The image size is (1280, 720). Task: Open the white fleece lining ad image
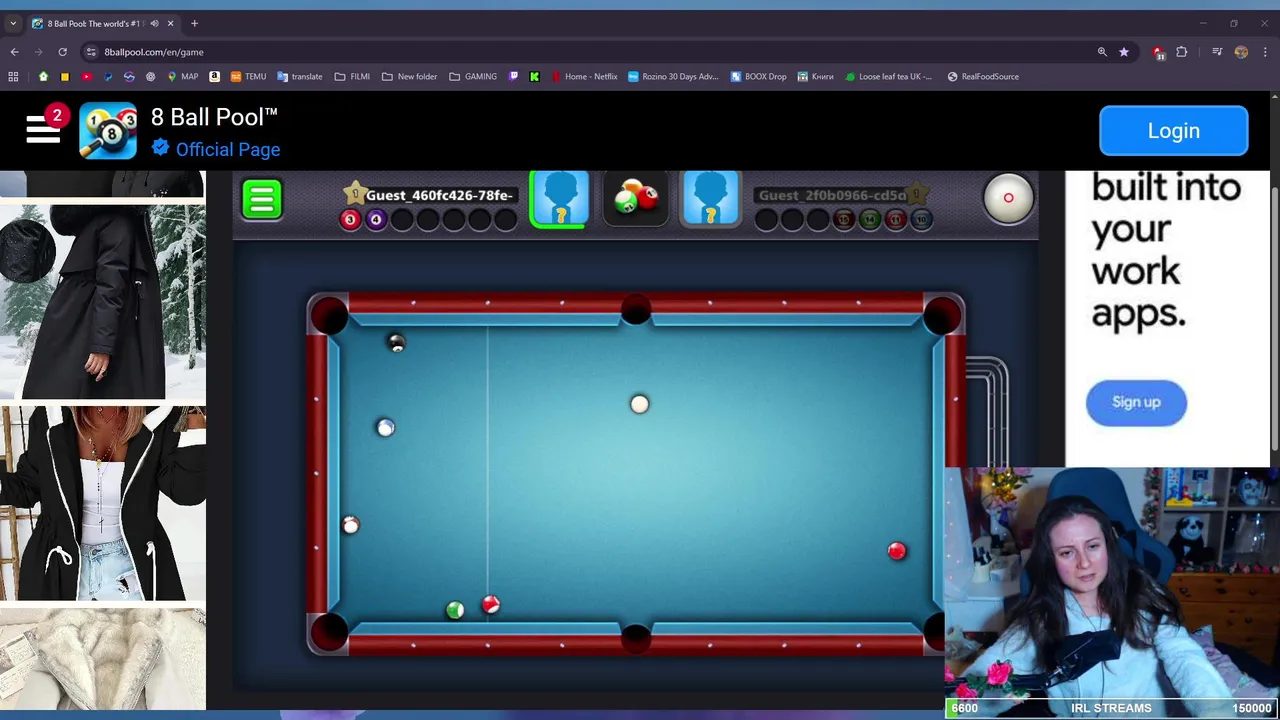click(103, 660)
